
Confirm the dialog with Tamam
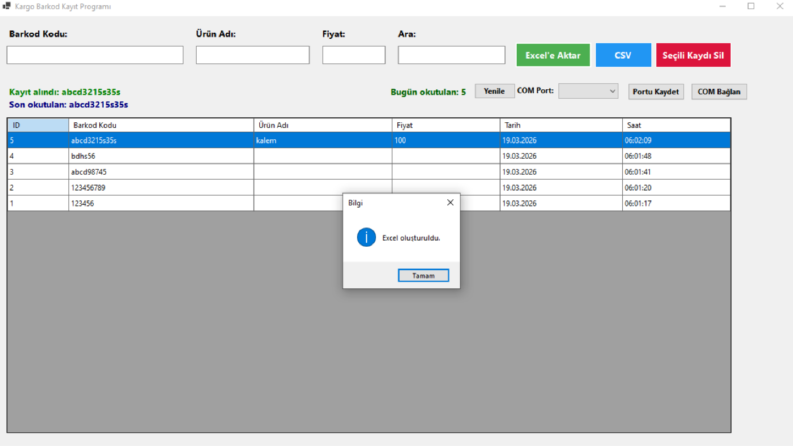[423, 276]
